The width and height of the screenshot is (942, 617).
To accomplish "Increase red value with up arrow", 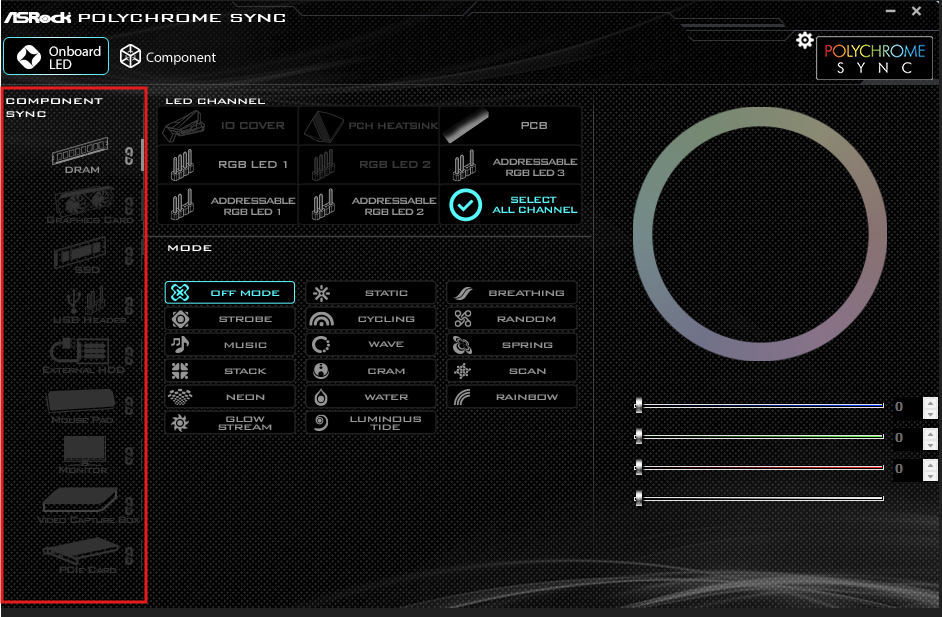I will pyautogui.click(x=930, y=464).
